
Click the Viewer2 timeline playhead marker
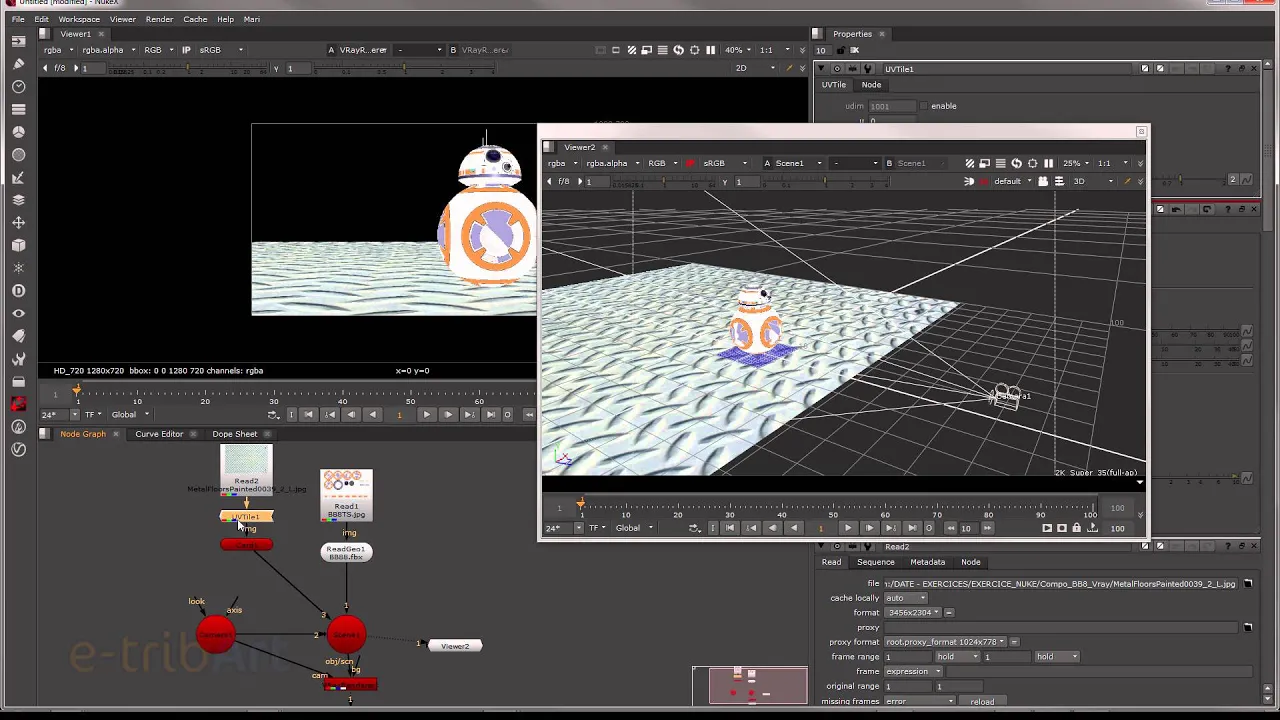coord(581,504)
